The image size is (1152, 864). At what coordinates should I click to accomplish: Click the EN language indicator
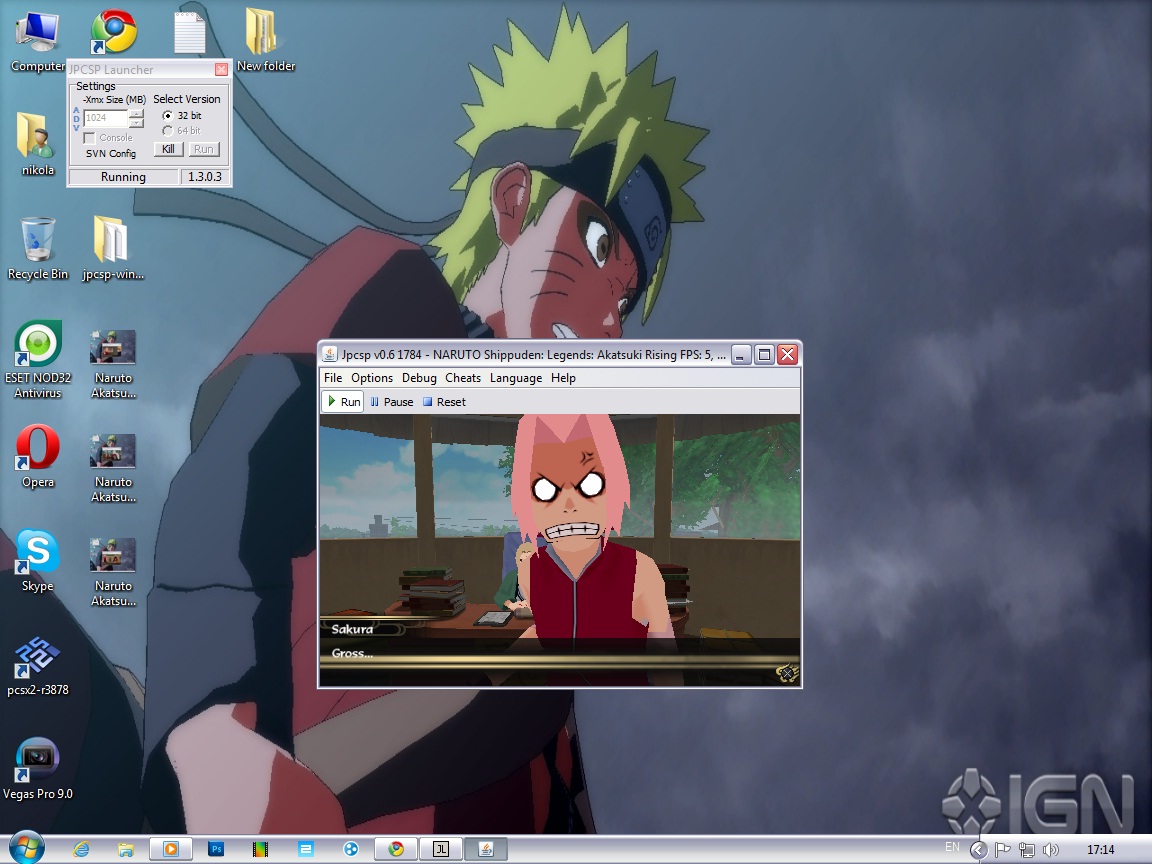click(952, 847)
